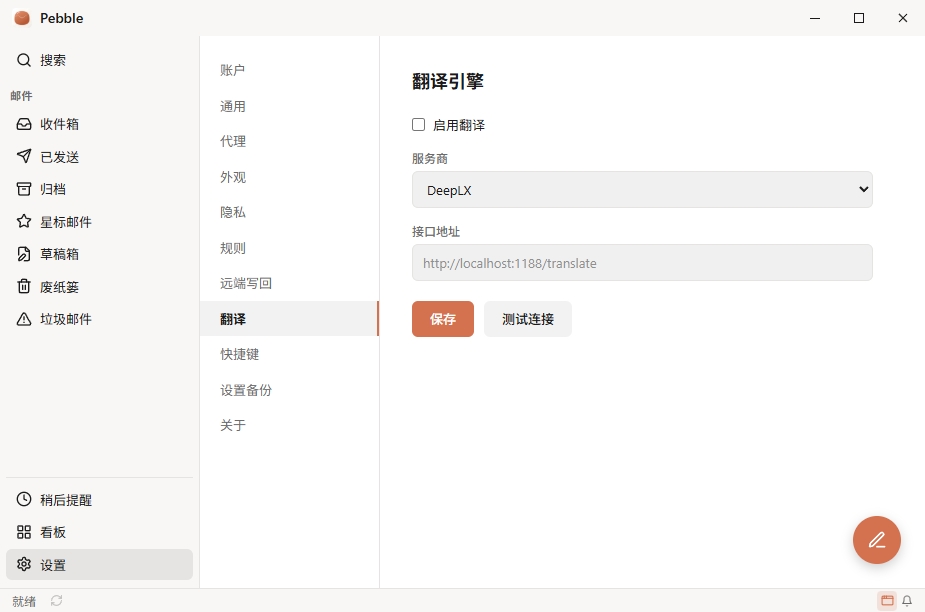Screen dimensions: 925x612
Task: Select the 翻译 settings tab
Action: (x=289, y=319)
